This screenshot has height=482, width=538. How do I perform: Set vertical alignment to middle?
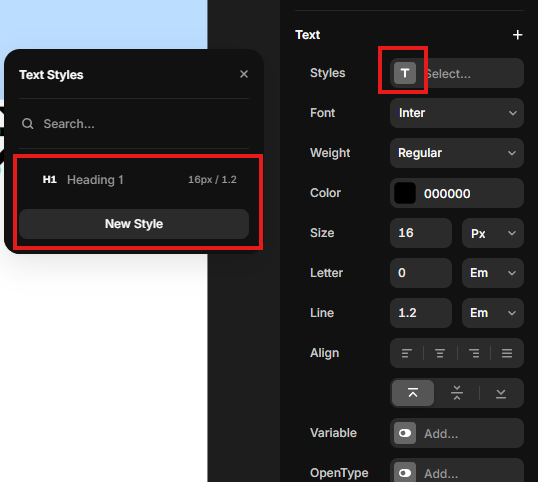457,393
